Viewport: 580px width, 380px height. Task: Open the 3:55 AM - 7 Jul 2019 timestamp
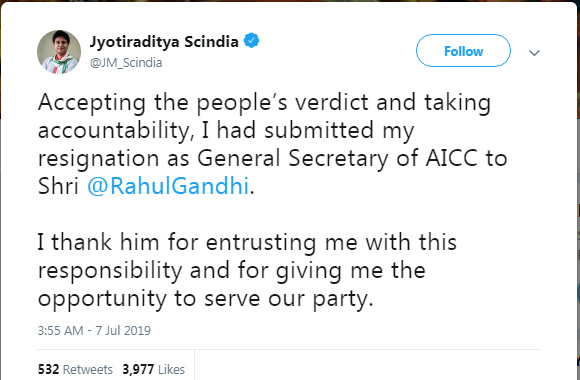pos(94,330)
